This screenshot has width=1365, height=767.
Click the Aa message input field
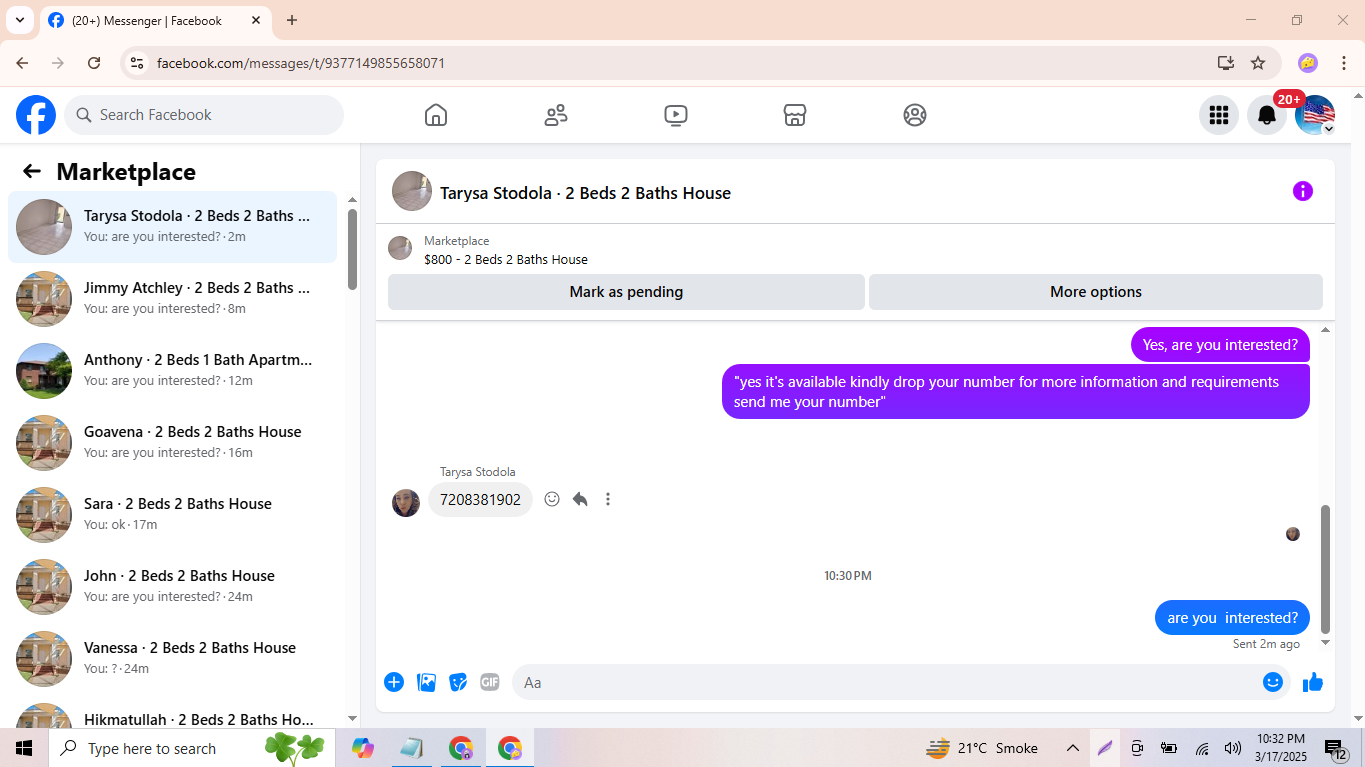(x=885, y=682)
